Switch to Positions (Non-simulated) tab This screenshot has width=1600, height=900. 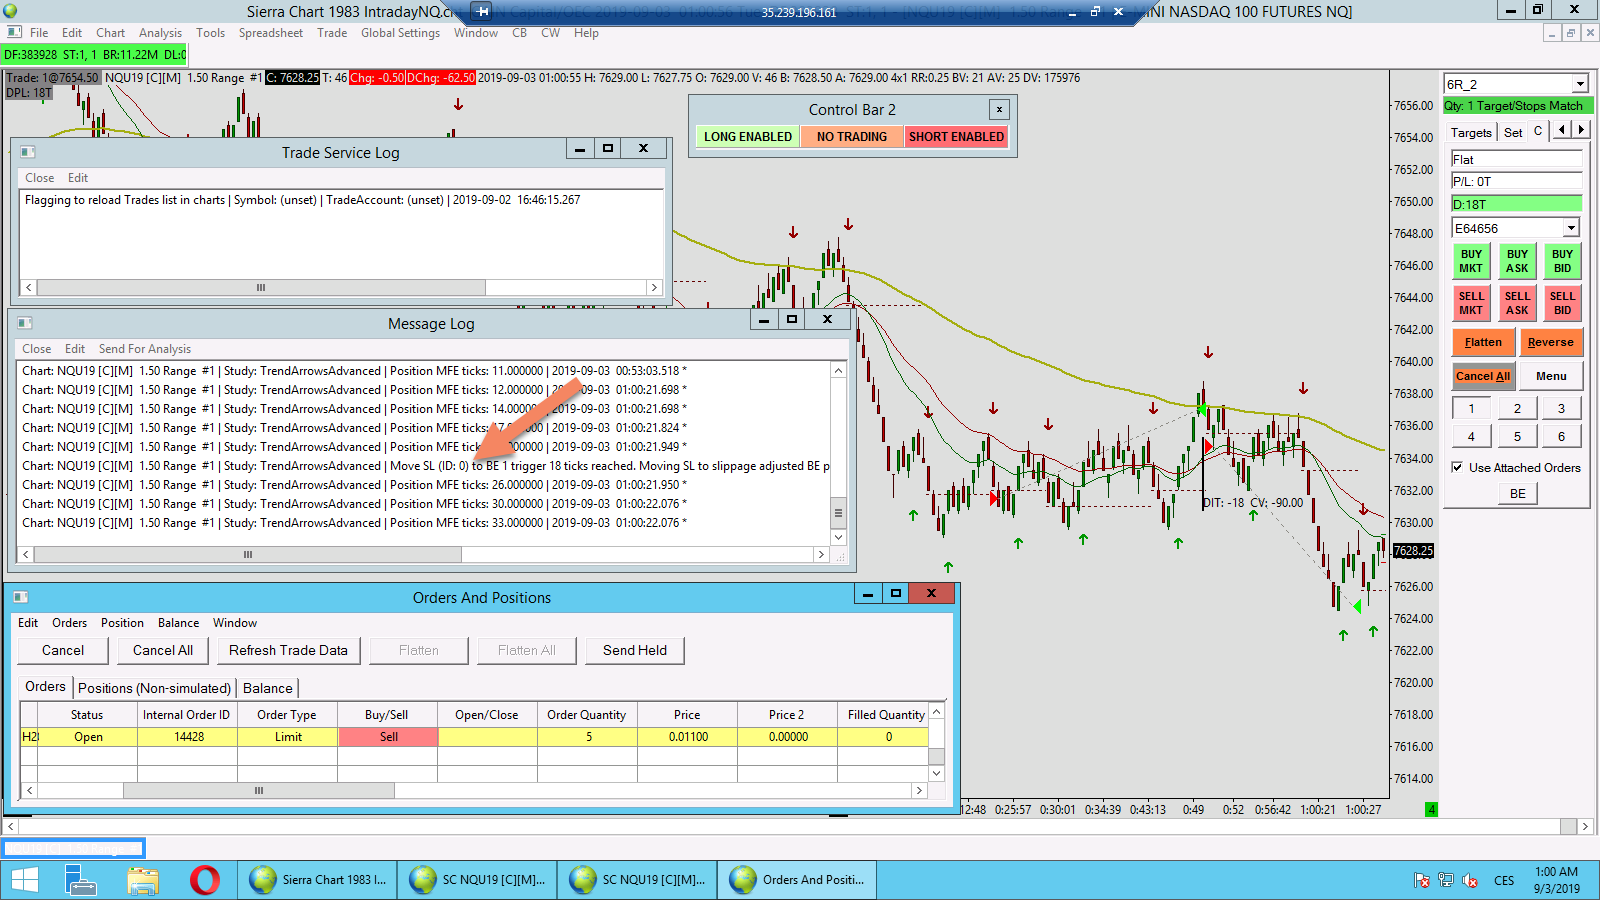pos(154,688)
